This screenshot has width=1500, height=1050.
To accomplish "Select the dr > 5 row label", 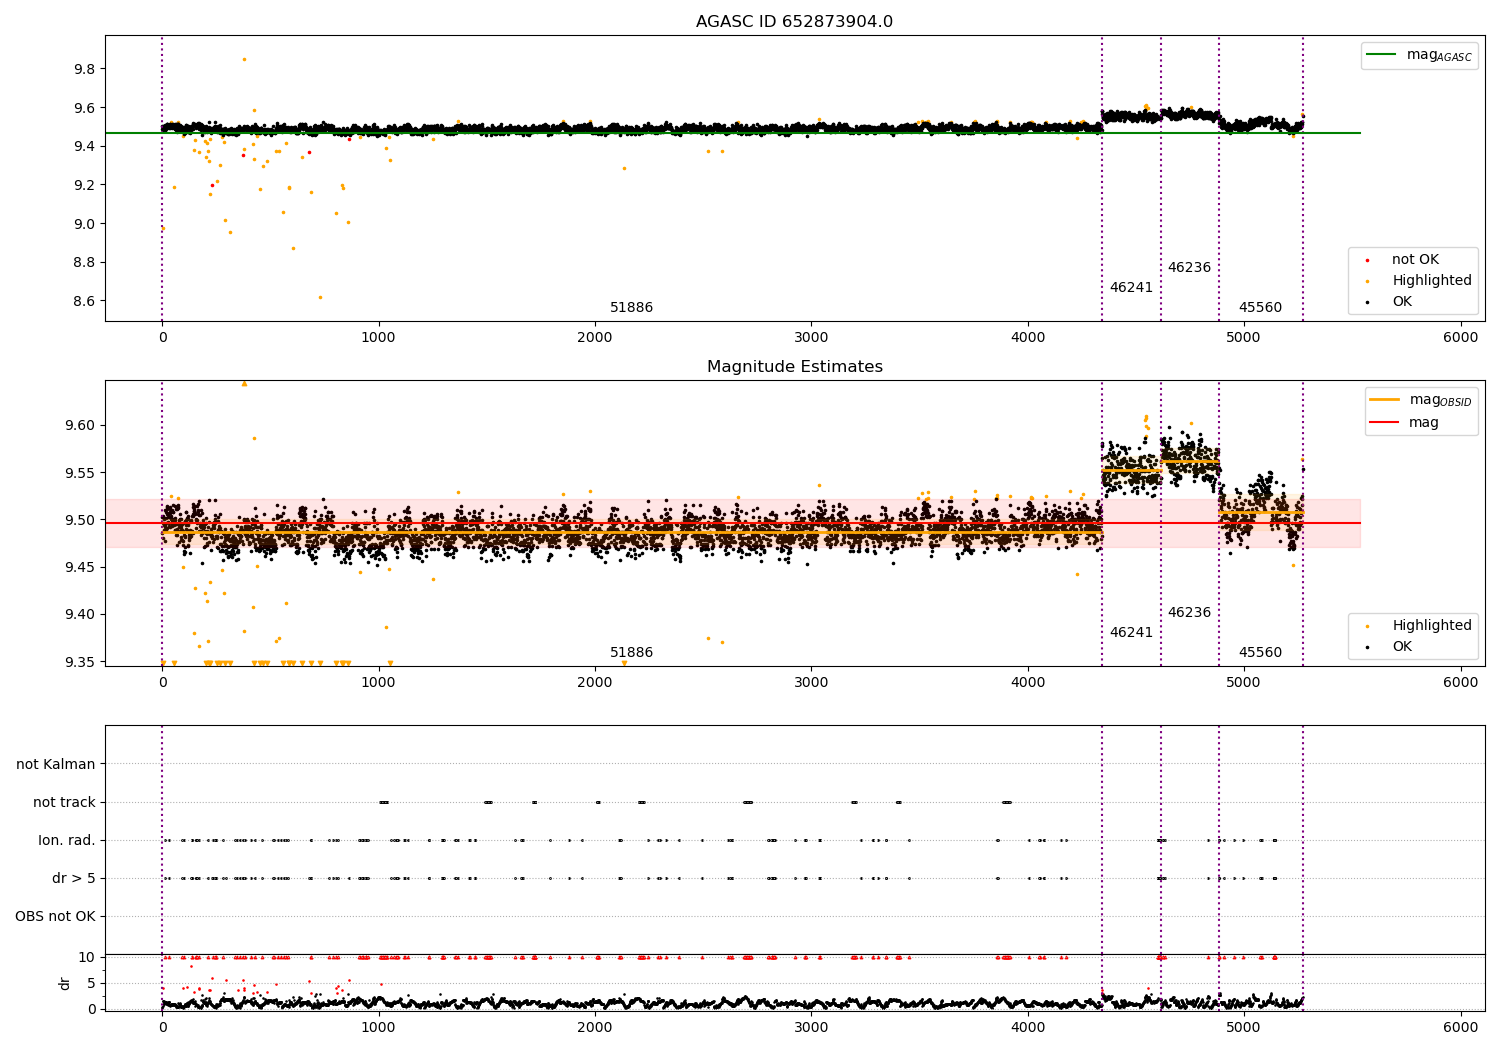I will (74, 878).
